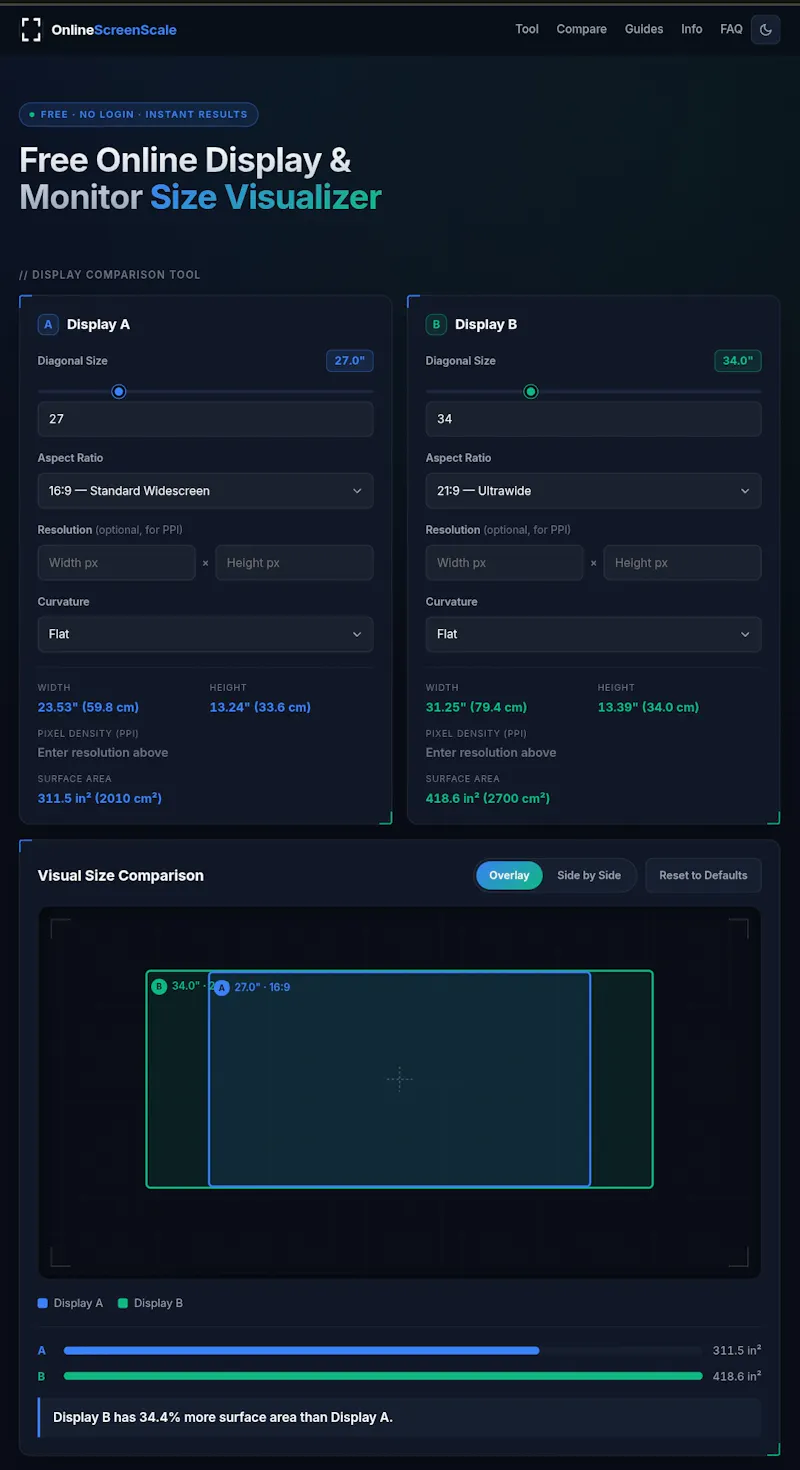Open Display A Curvature dropdown

[206, 634]
